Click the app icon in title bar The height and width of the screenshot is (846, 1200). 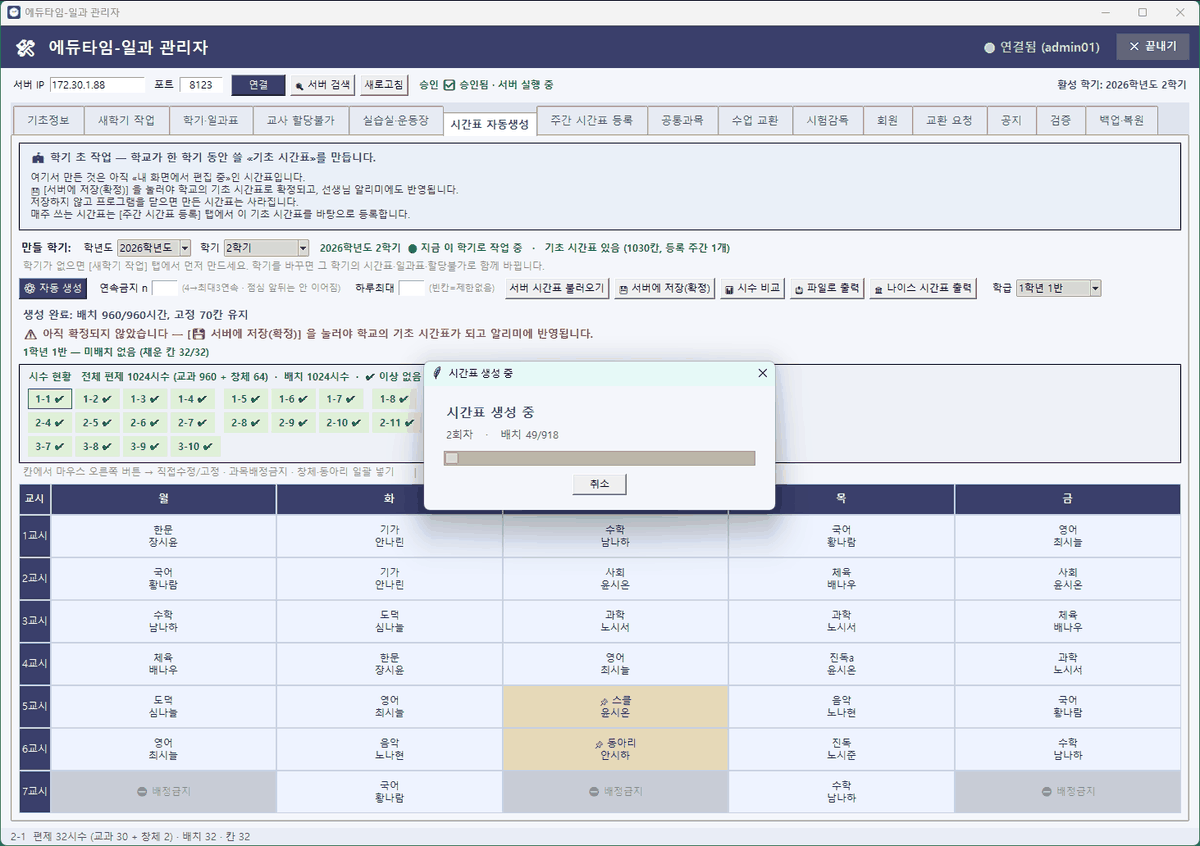click(x=13, y=12)
